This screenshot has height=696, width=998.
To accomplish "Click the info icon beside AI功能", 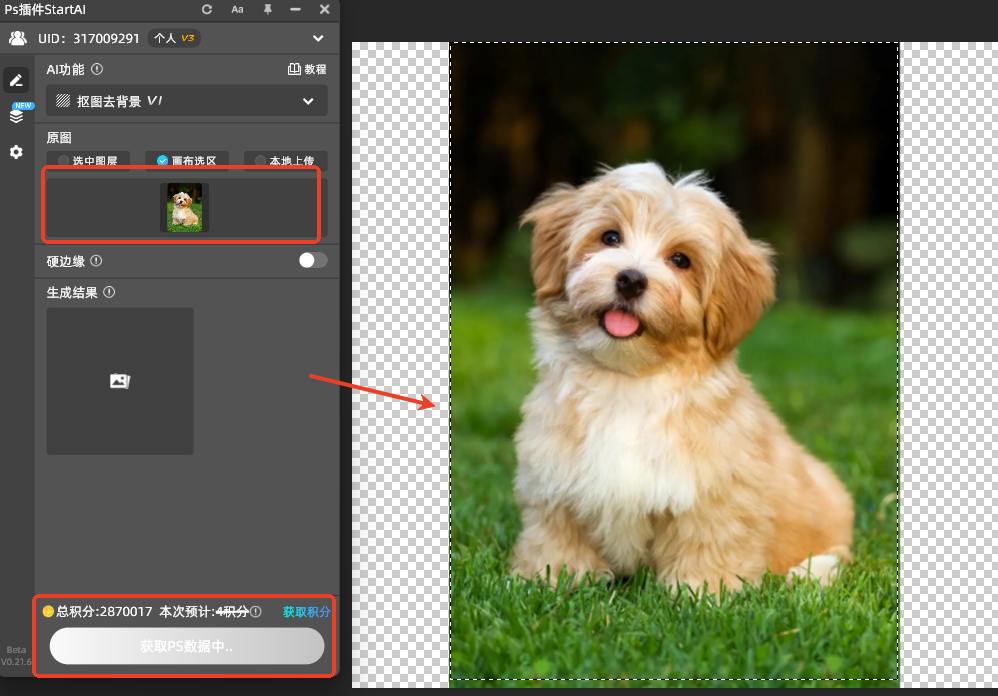I will [97, 70].
